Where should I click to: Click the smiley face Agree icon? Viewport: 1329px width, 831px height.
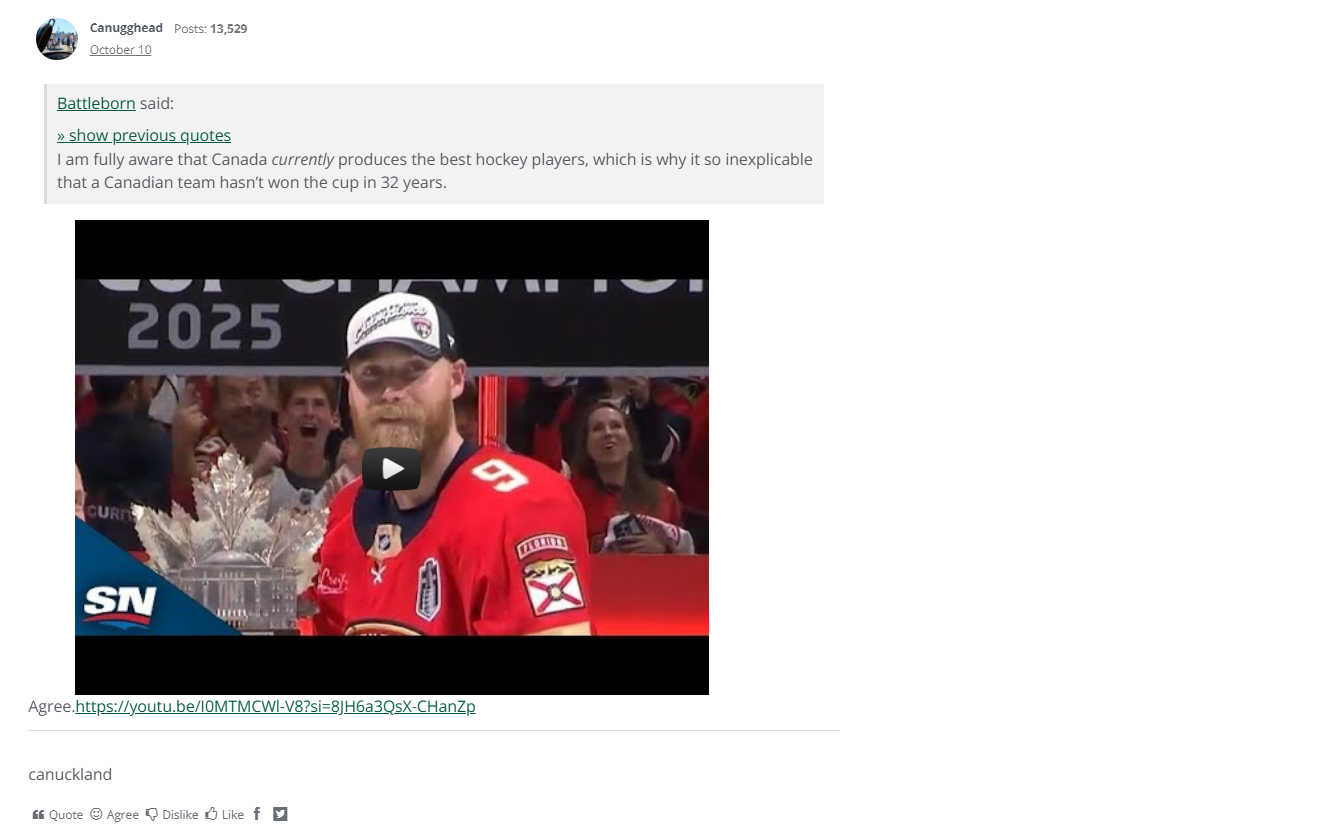(x=96, y=815)
